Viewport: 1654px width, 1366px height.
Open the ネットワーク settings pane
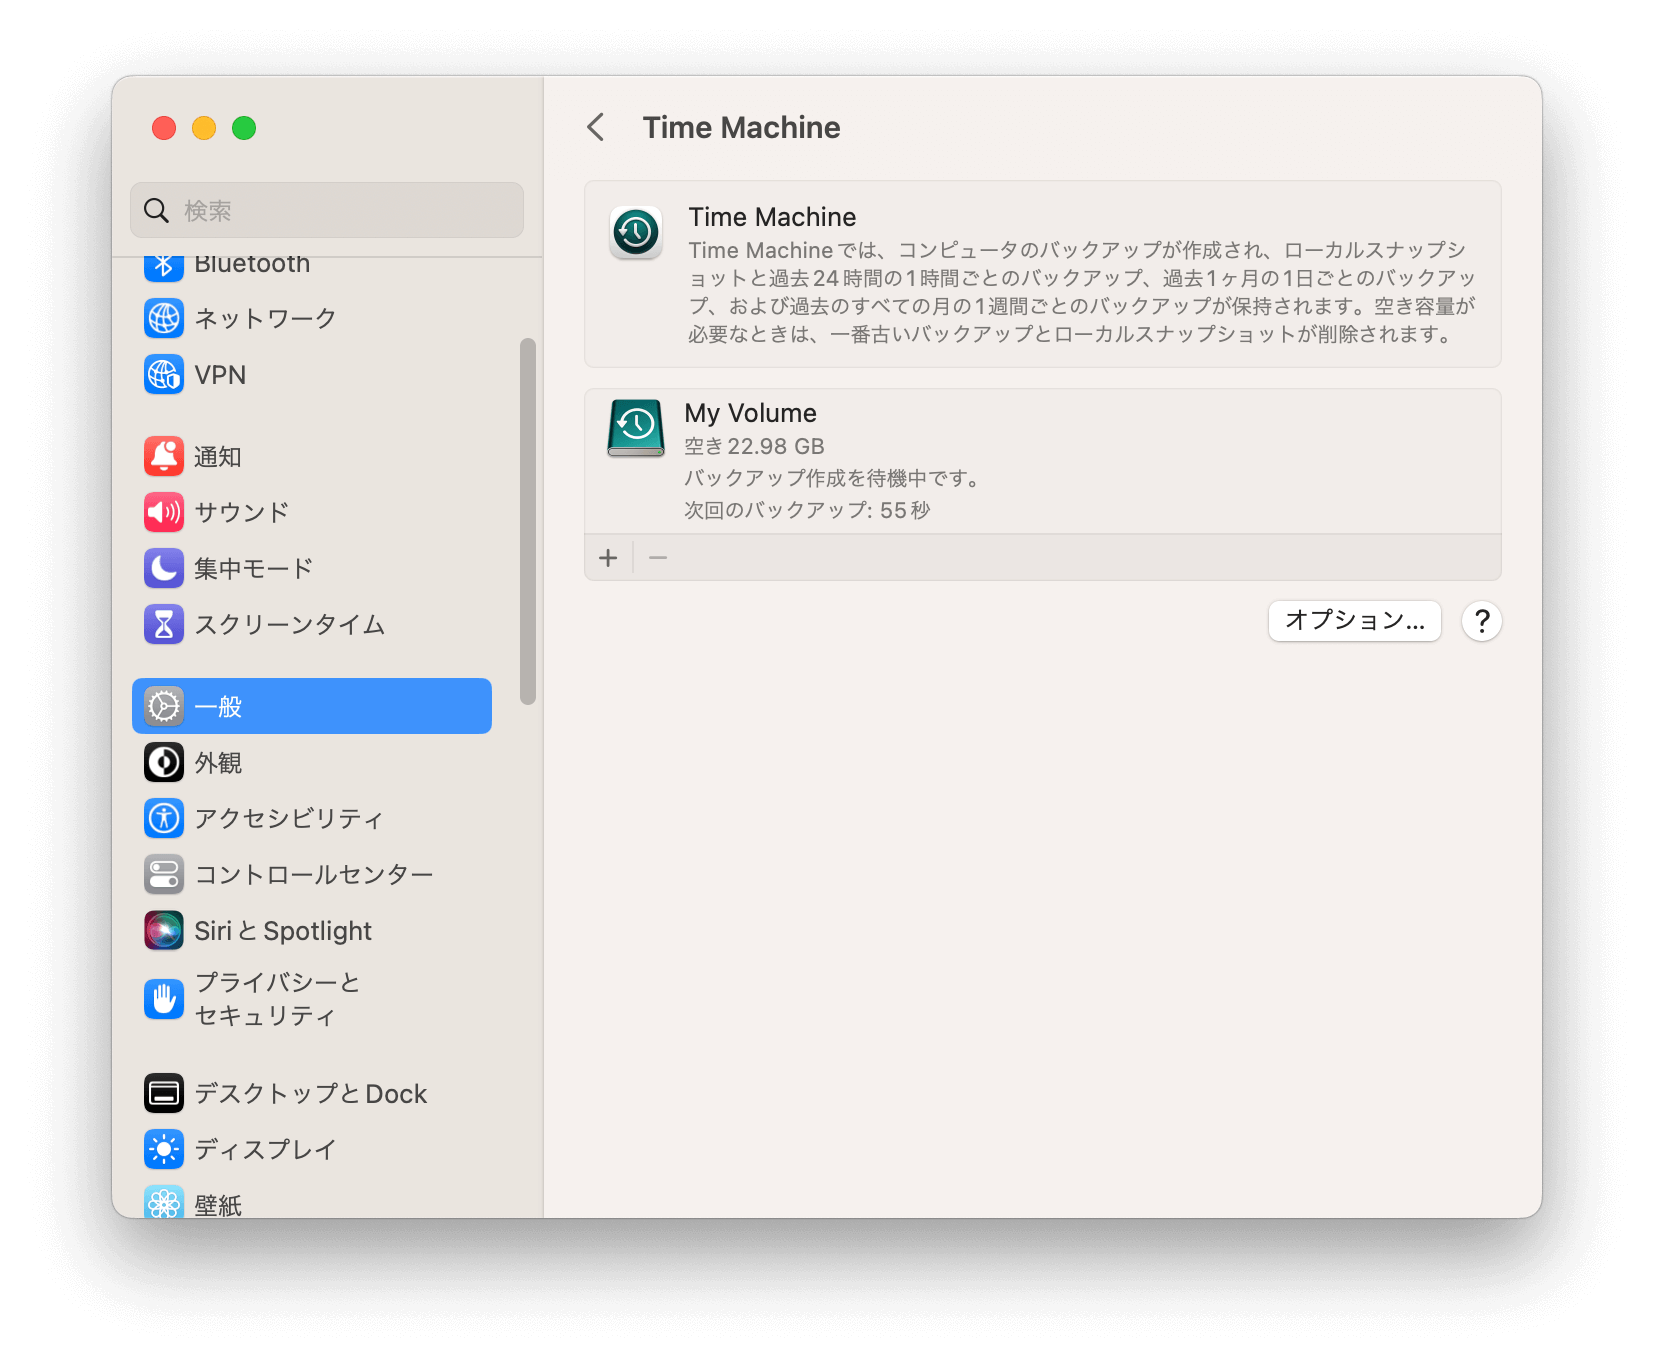coord(312,318)
